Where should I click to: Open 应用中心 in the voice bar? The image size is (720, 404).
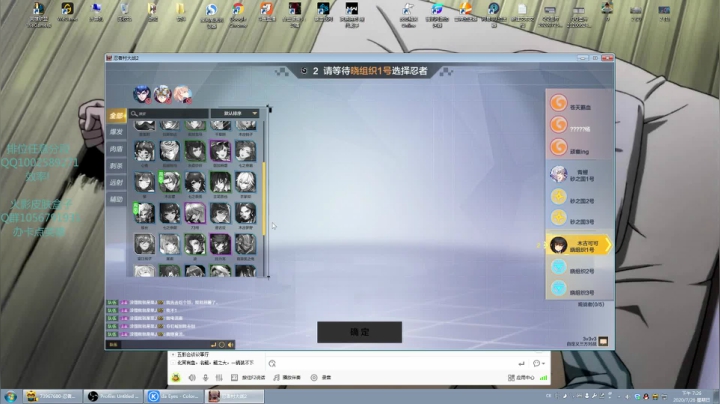point(521,377)
